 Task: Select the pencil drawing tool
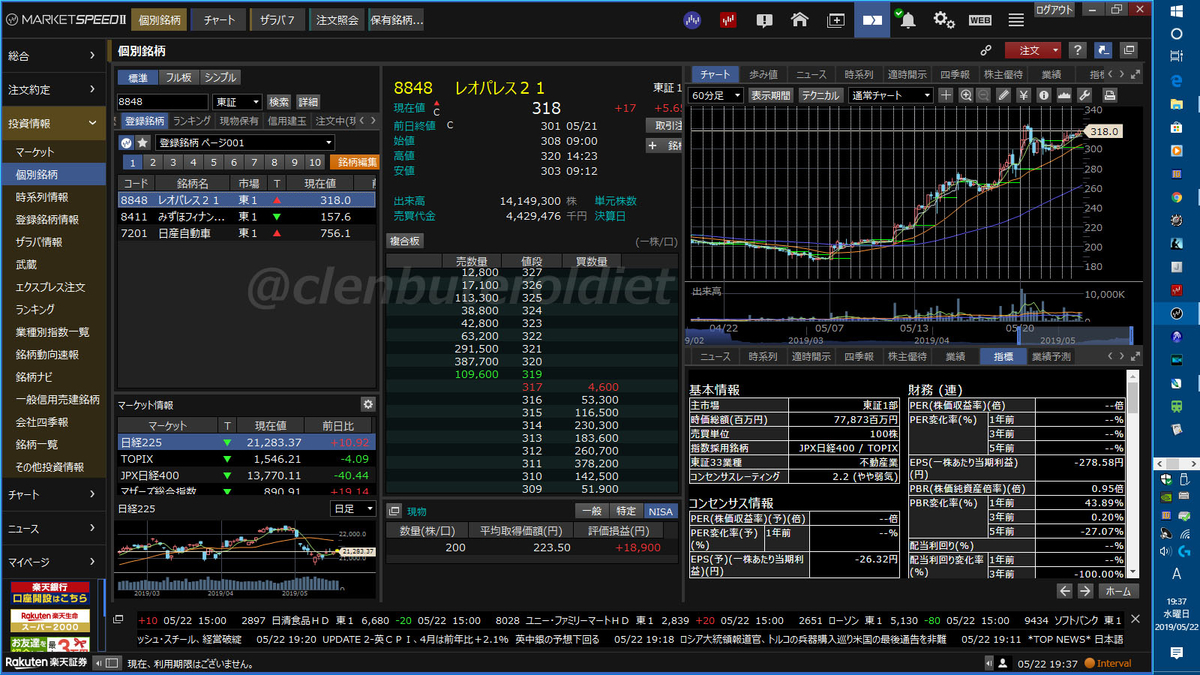click(1004, 95)
